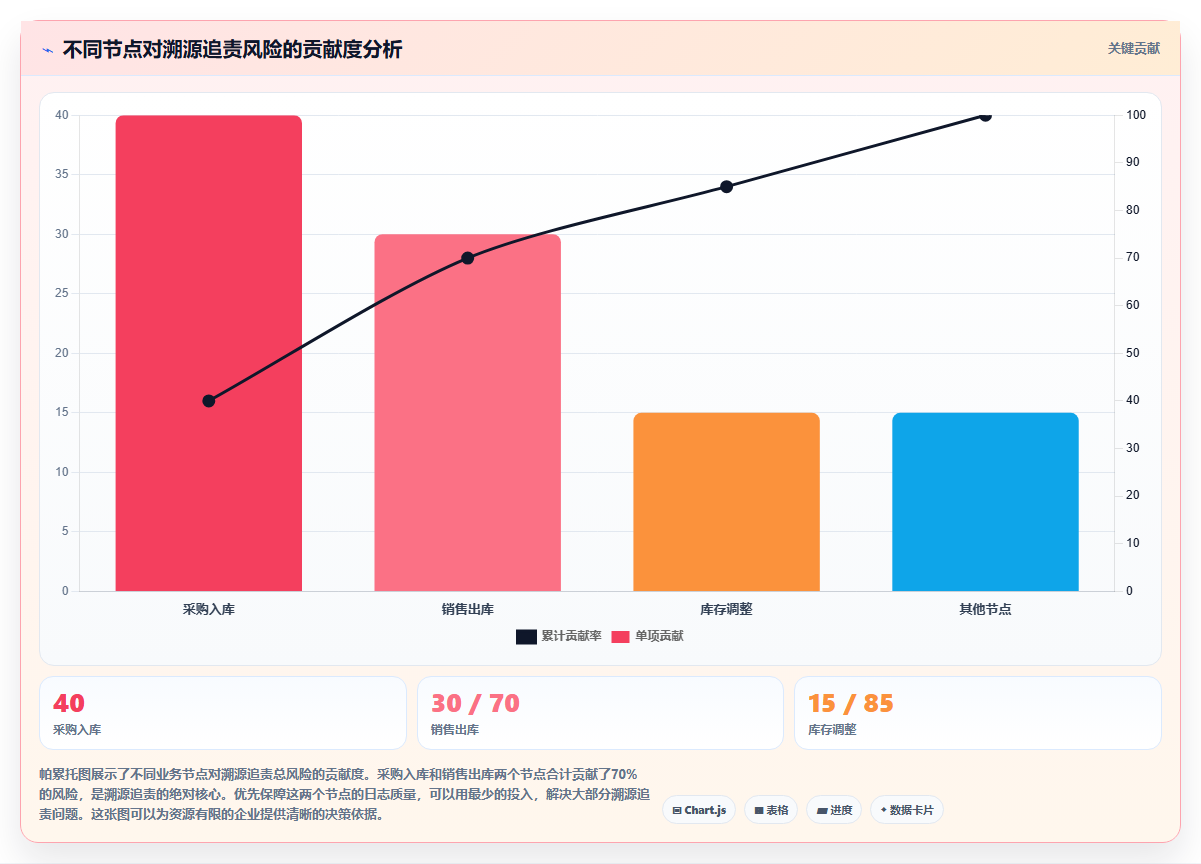Click the 关键贡献 label in the header
This screenshot has height=864, width=1201.
coord(1134,48)
